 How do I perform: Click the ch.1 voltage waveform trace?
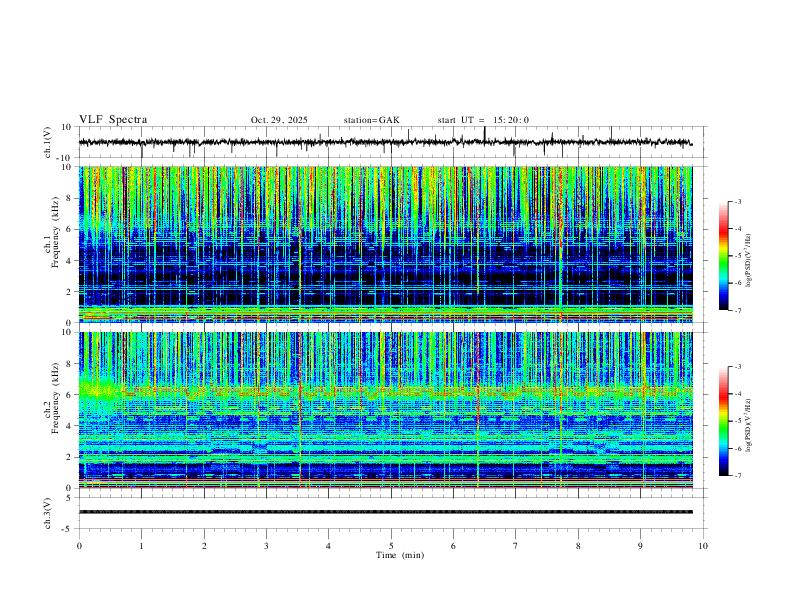385,142
